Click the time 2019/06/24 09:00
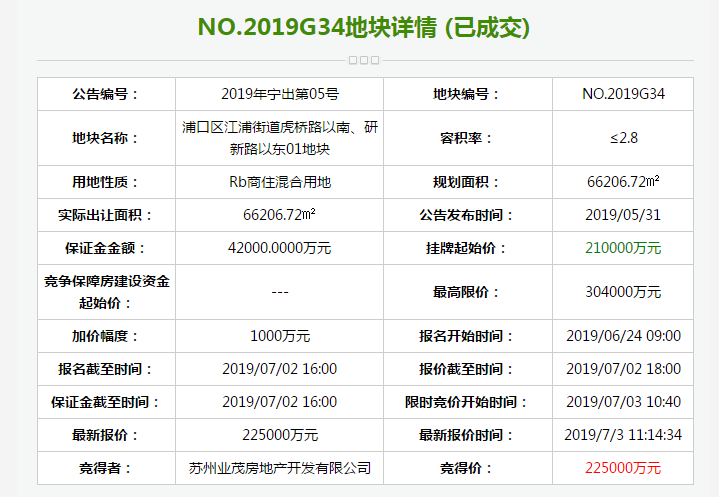The height and width of the screenshot is (497, 719). pos(623,336)
